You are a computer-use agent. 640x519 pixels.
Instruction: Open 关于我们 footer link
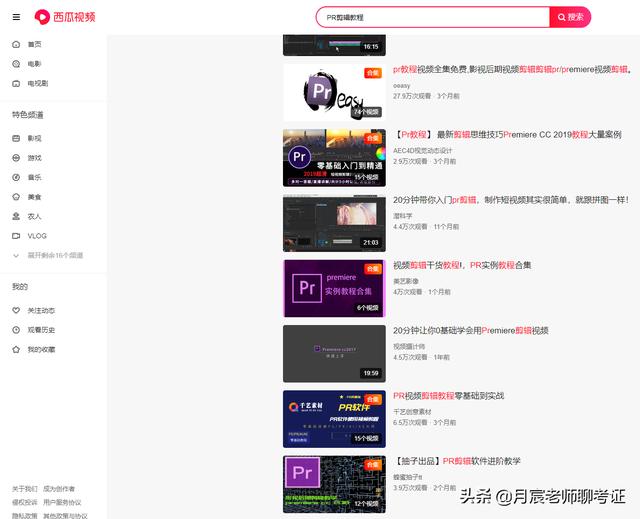pos(24,489)
